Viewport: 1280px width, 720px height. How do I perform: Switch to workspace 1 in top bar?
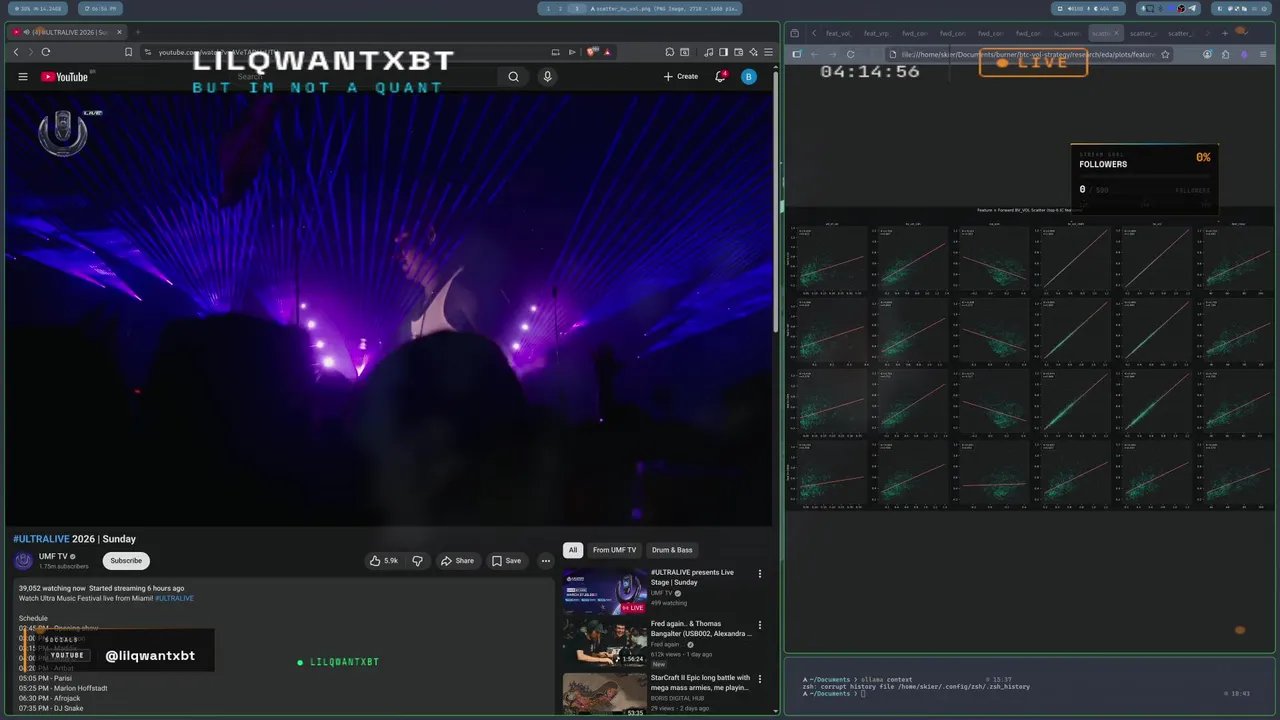click(x=548, y=8)
